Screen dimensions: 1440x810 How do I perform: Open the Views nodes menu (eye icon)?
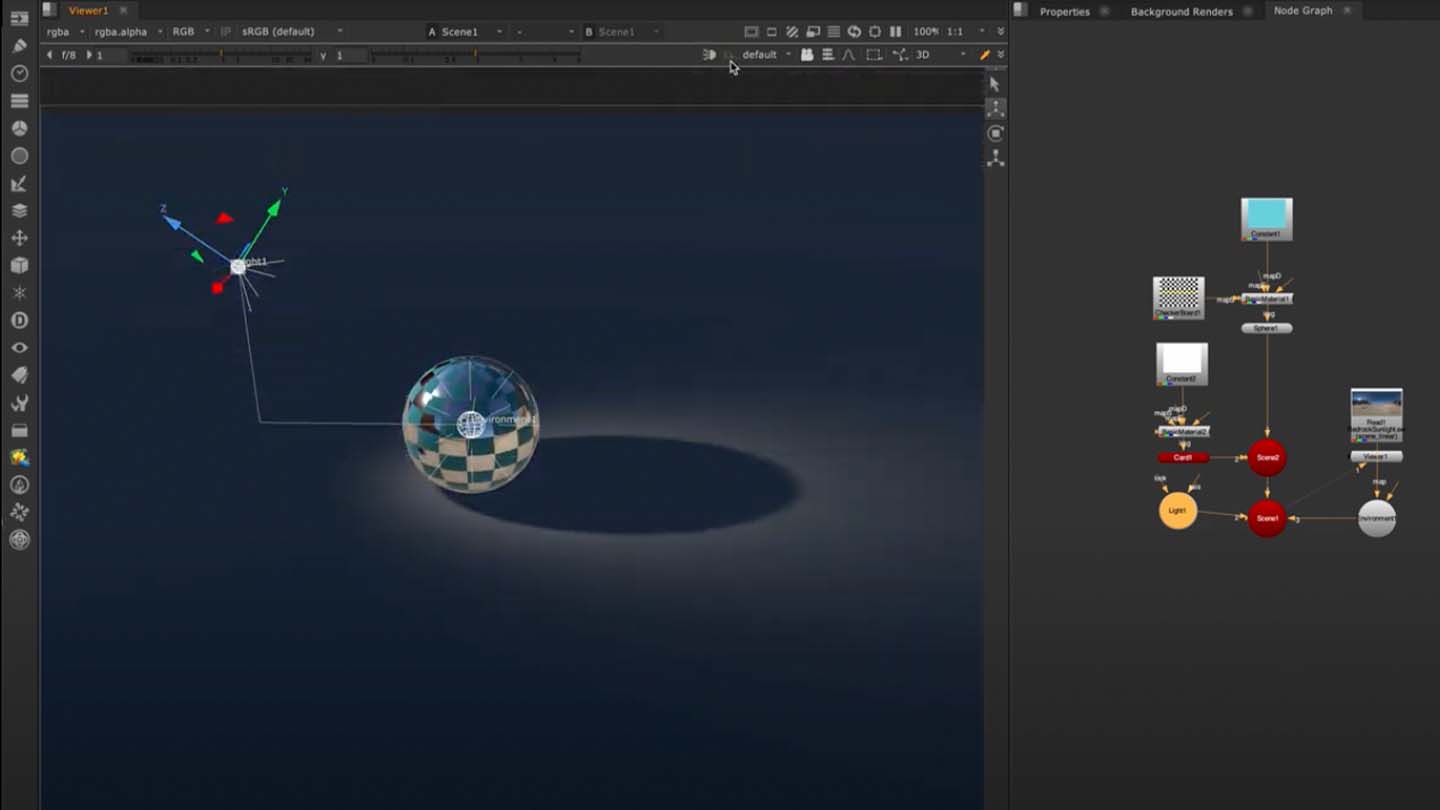pyautogui.click(x=19, y=348)
